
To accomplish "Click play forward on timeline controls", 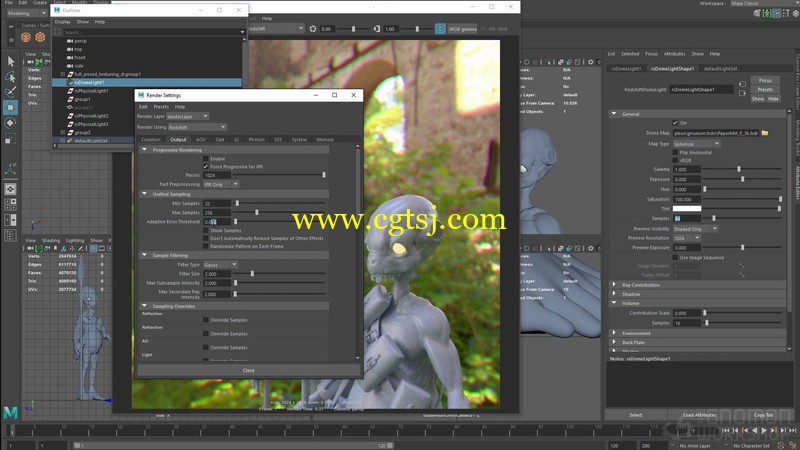I will tap(764, 431).
